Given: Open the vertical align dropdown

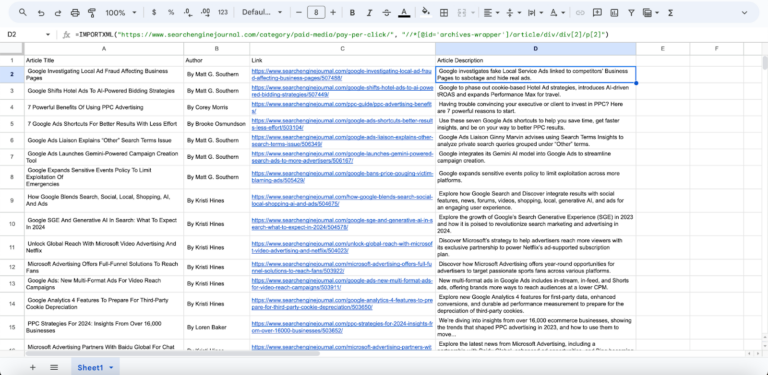Looking at the screenshot, I should point(513,13).
